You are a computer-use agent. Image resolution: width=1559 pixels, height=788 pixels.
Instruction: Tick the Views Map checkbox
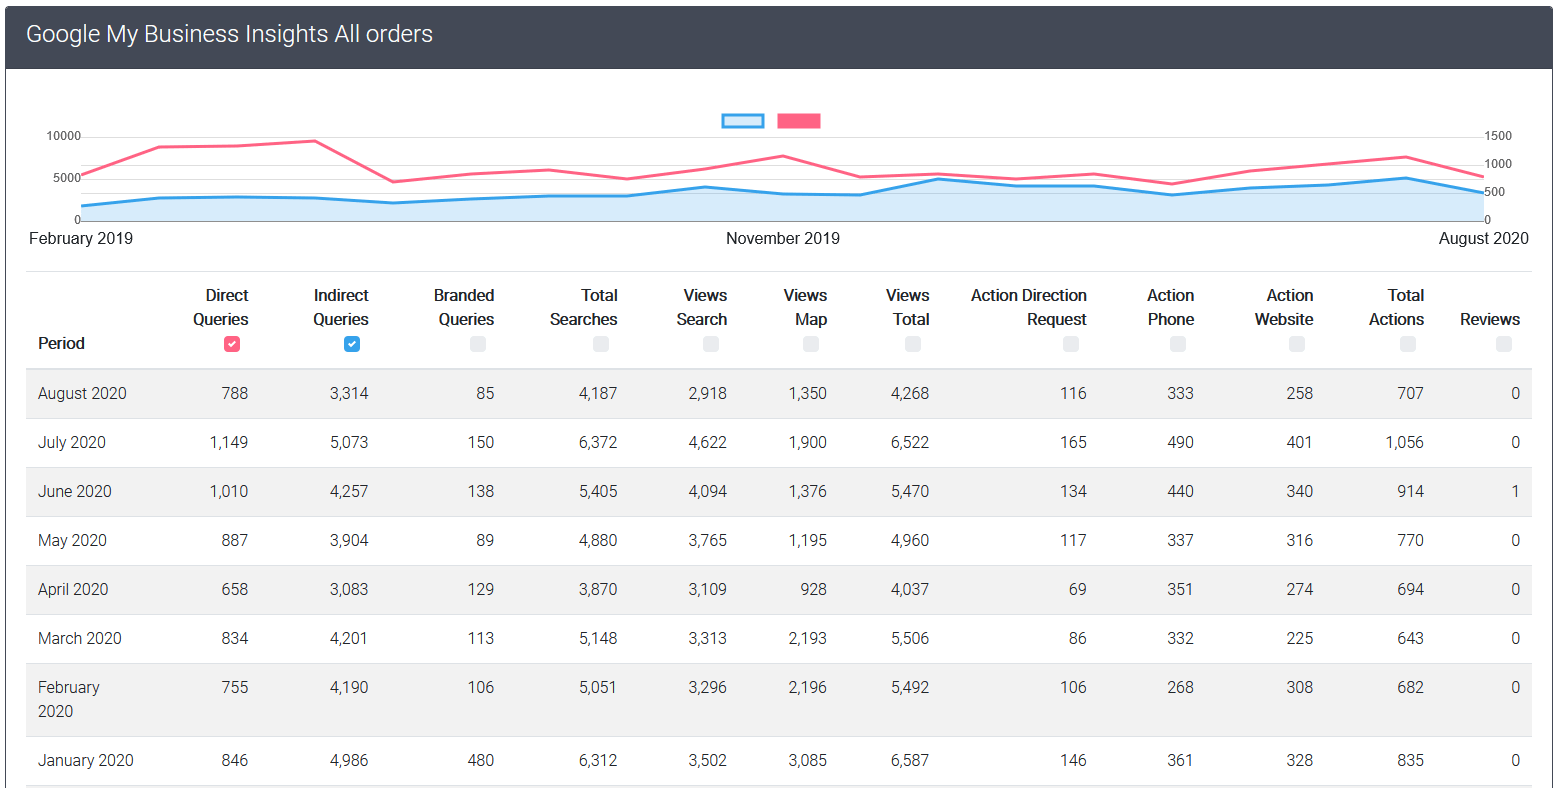pos(811,344)
